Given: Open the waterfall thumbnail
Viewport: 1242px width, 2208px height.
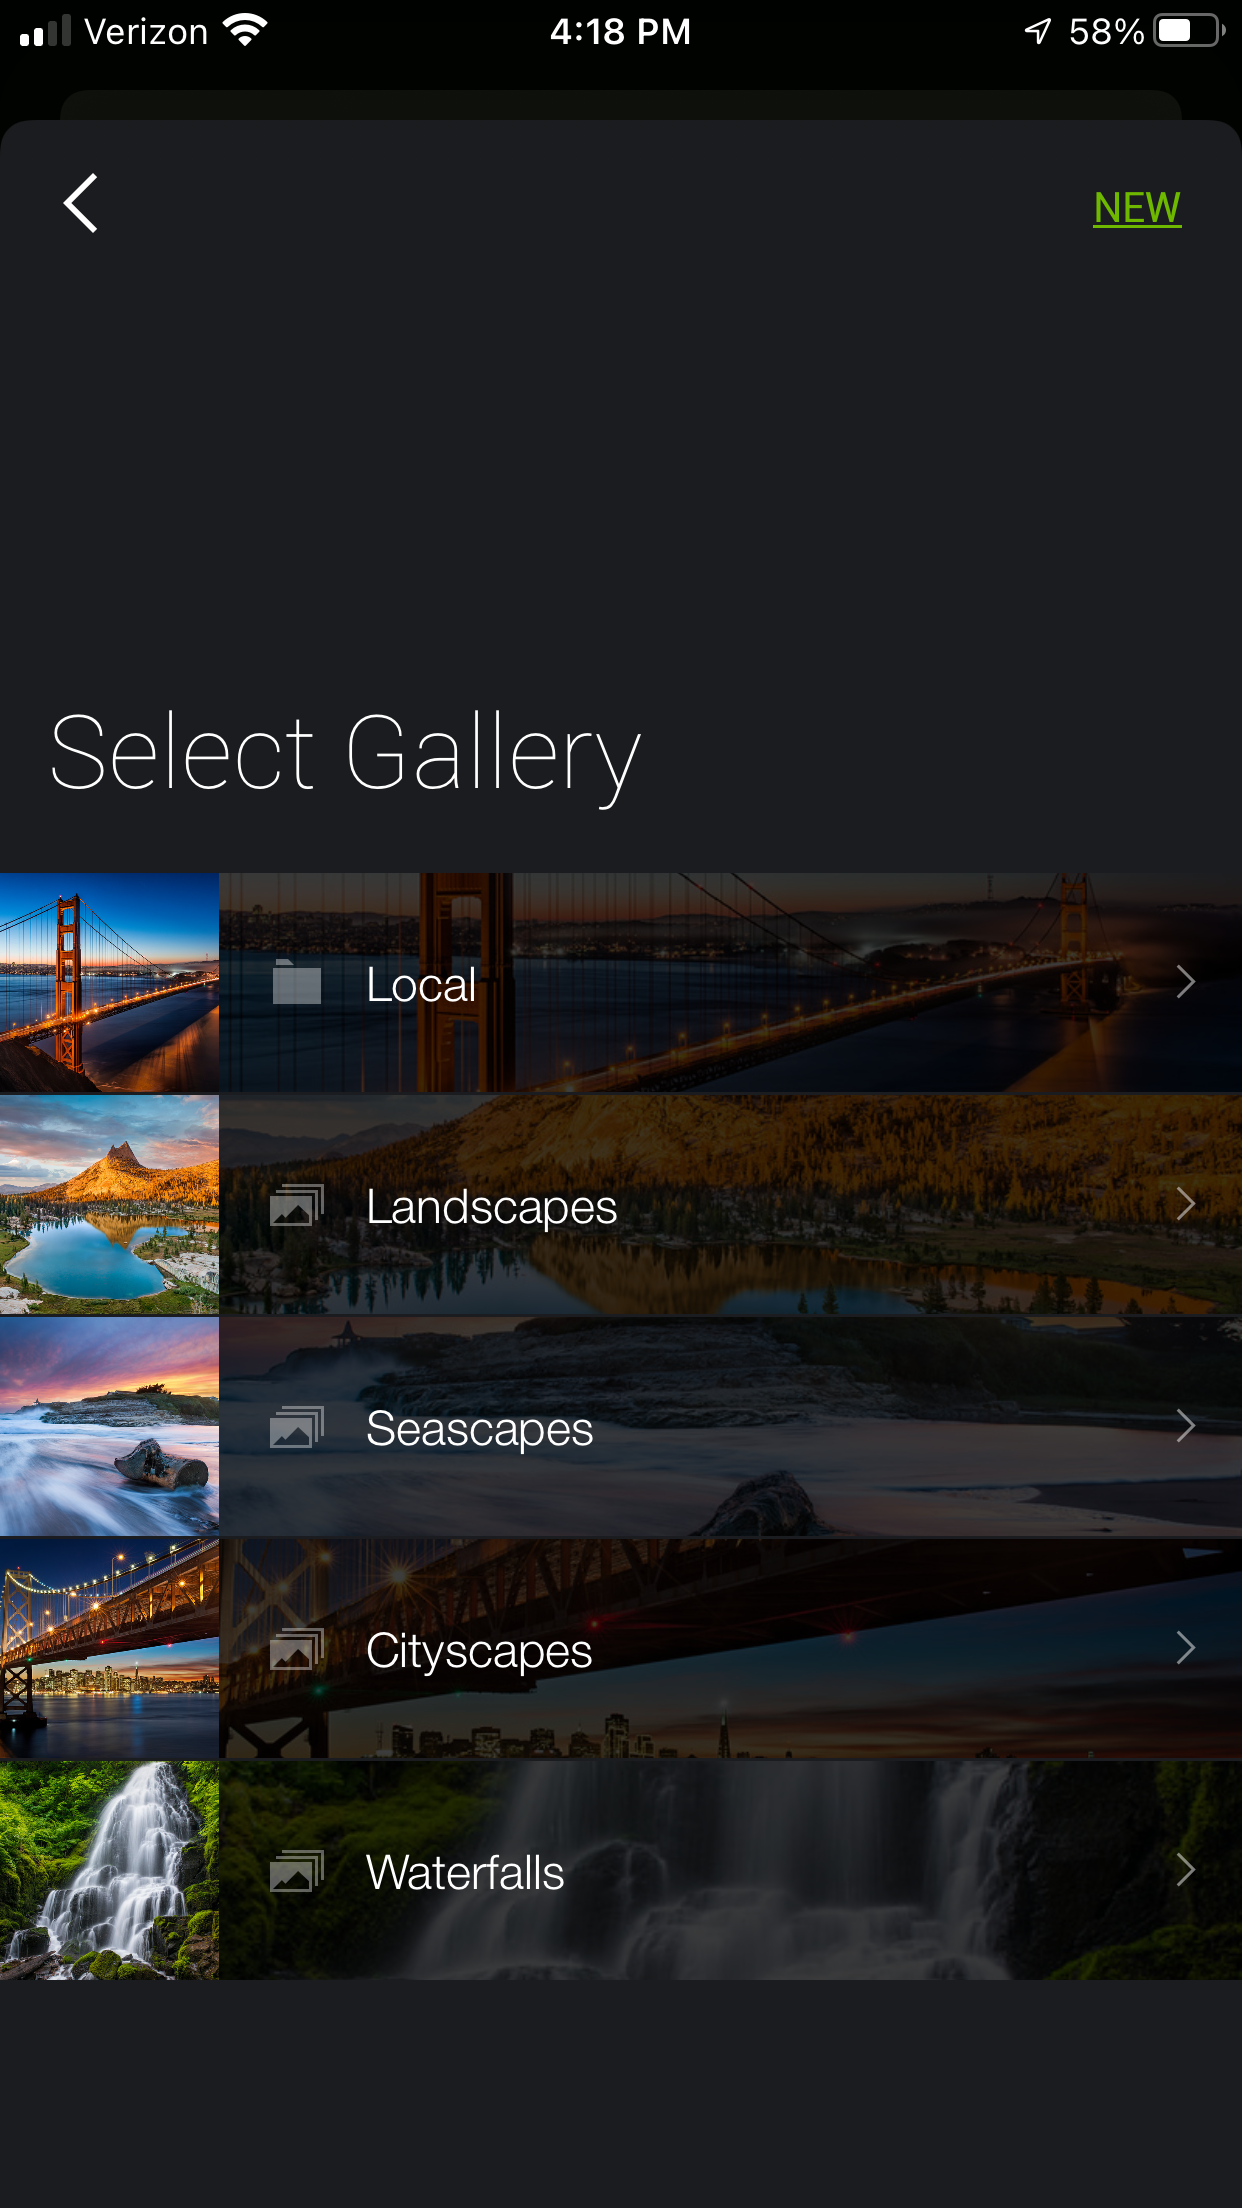Looking at the screenshot, I should click(109, 1871).
